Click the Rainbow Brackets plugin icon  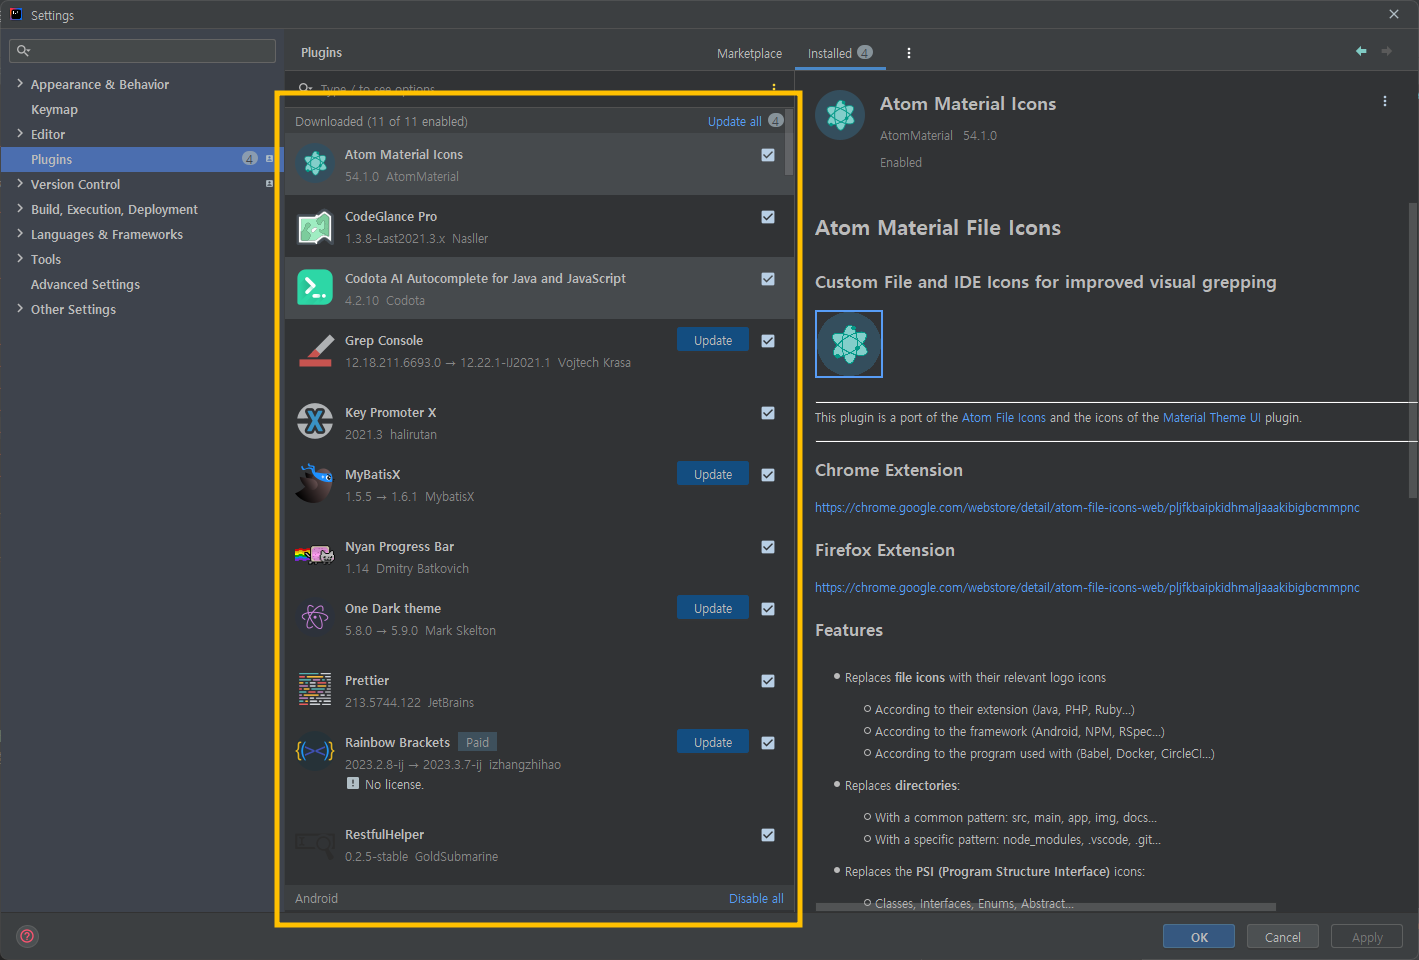315,752
